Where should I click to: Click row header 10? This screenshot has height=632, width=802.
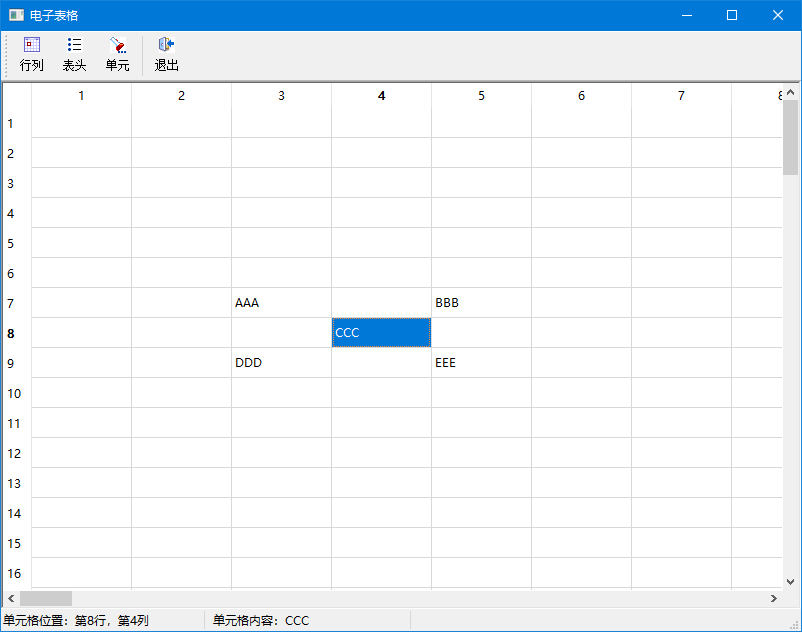(17, 393)
